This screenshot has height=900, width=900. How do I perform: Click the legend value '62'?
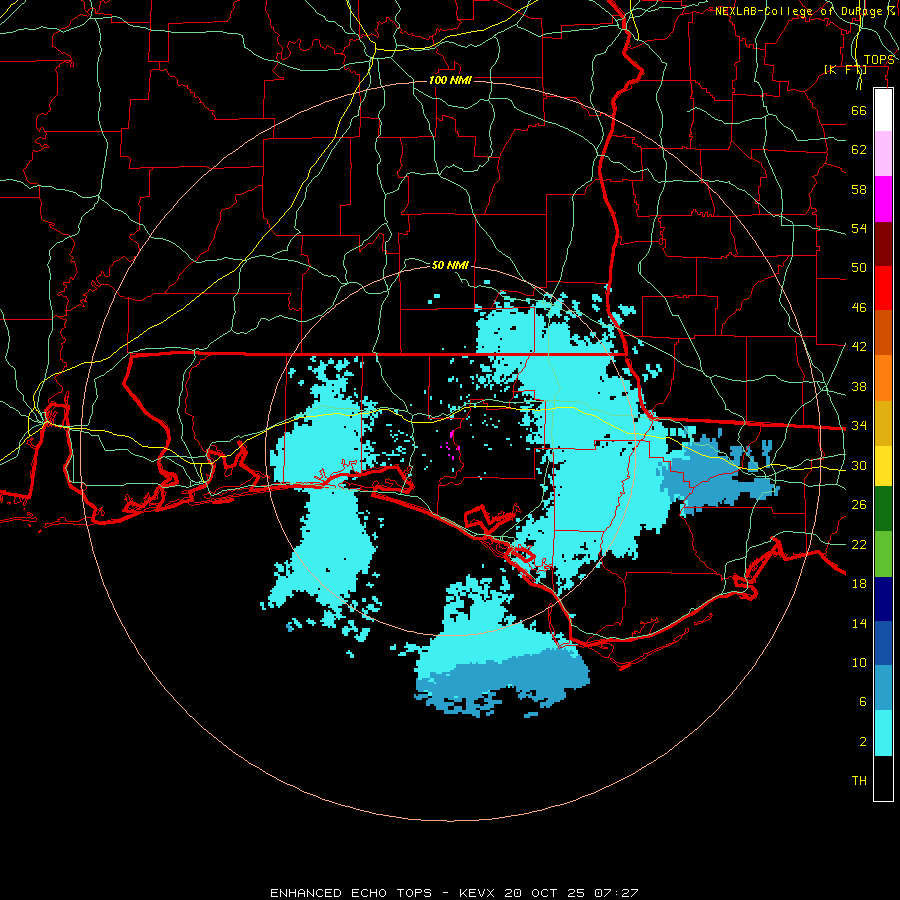[x=859, y=150]
